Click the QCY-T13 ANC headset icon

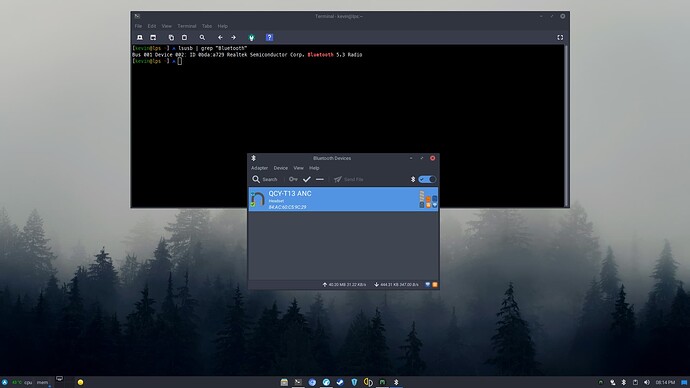pos(257,199)
